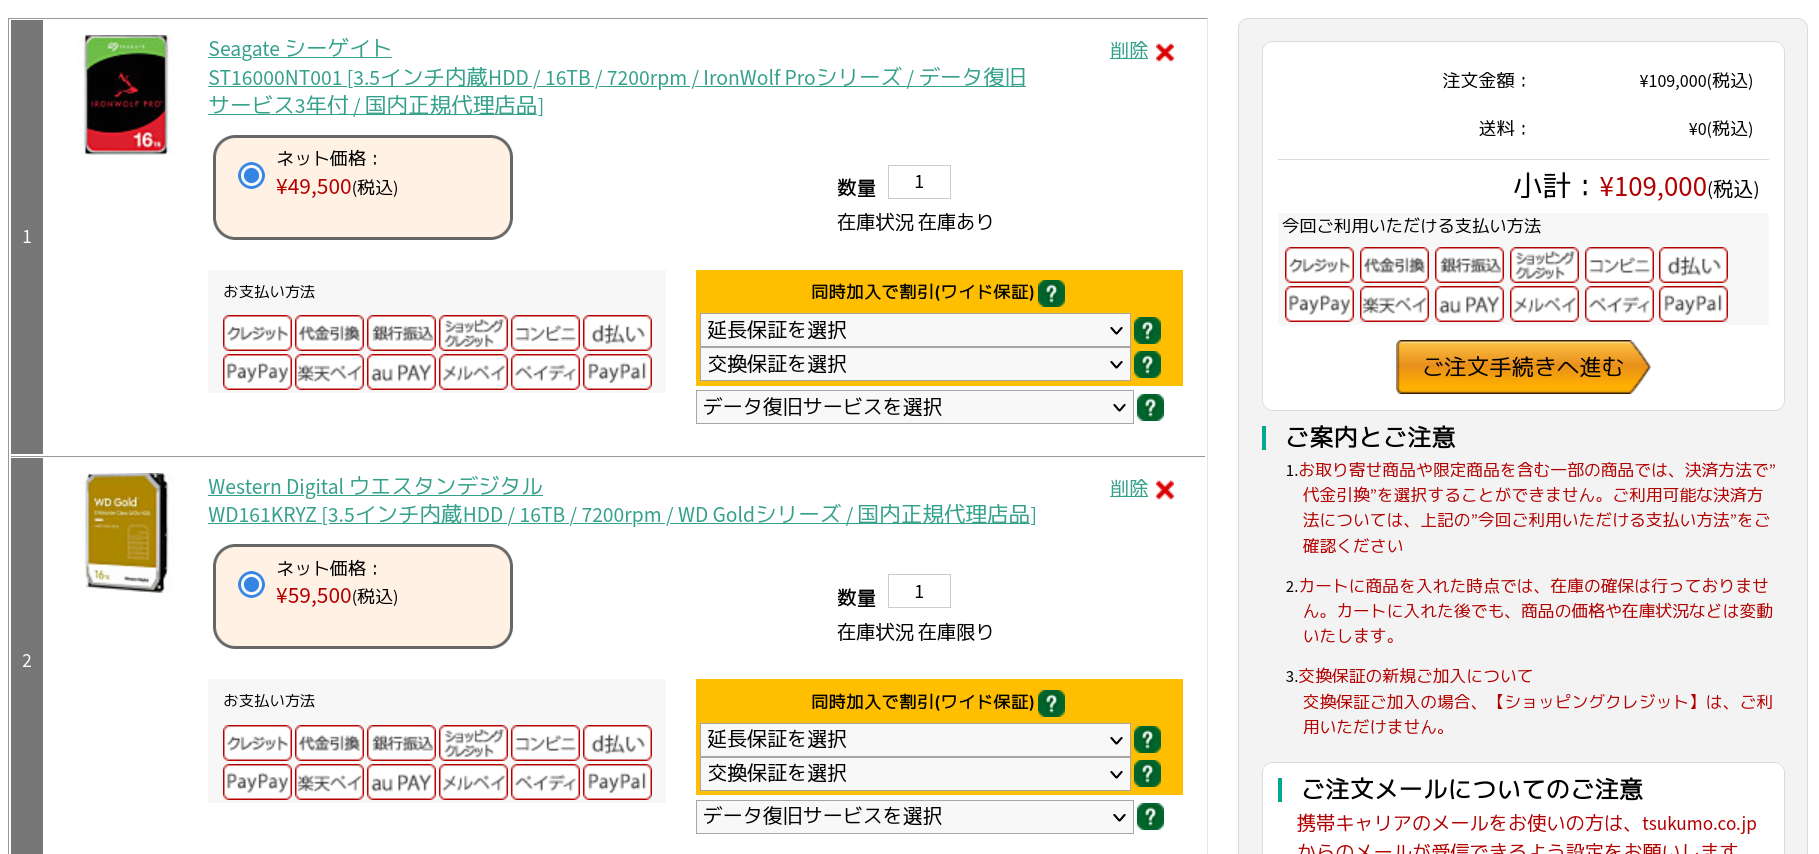Select ネット価格 ¥59,500 radio button
This screenshot has height=854, width=1819.
251,584
